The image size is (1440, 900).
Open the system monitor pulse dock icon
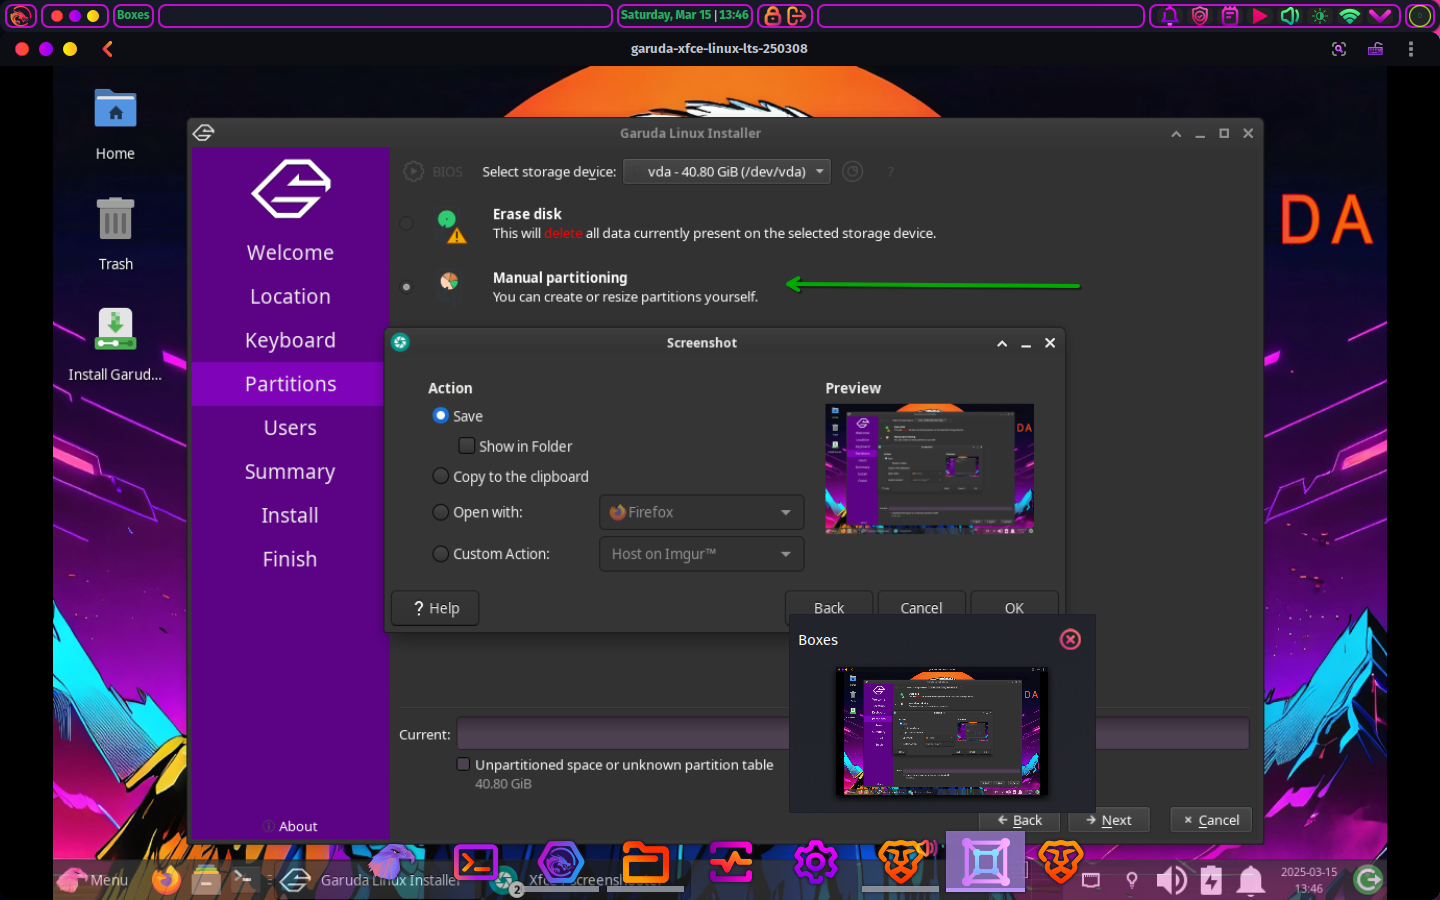(x=731, y=862)
